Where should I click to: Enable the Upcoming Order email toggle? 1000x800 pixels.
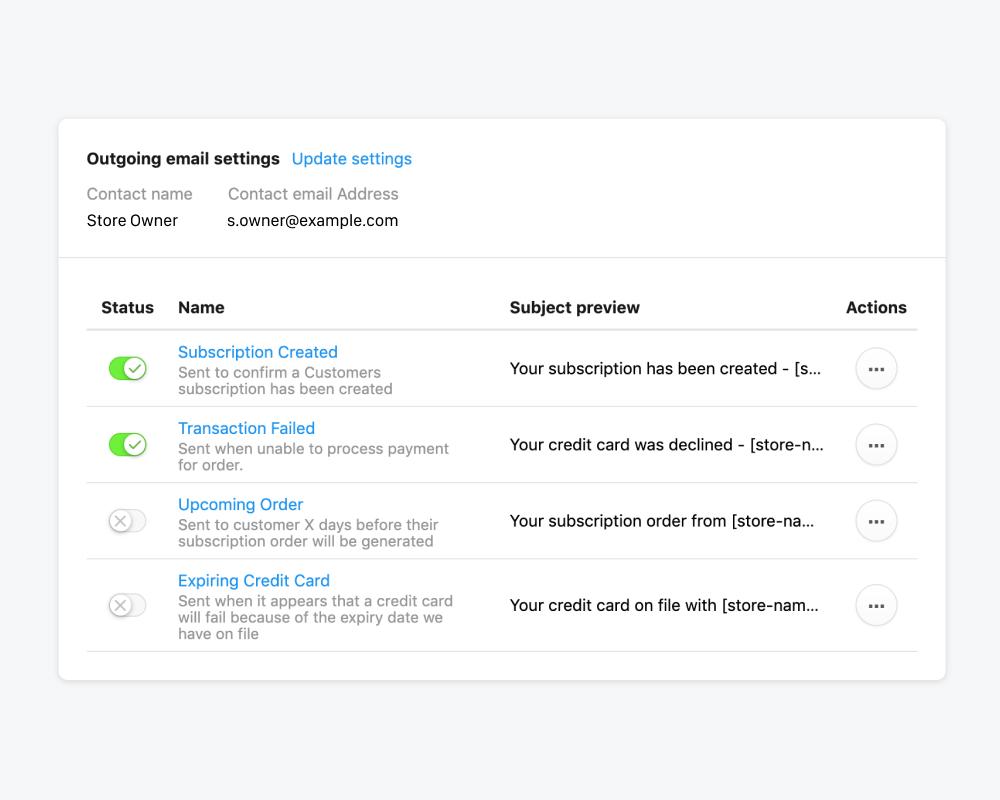click(x=127, y=521)
